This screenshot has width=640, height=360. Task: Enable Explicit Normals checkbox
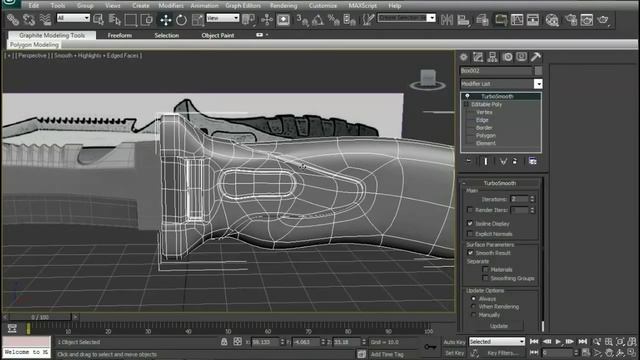[470, 234]
